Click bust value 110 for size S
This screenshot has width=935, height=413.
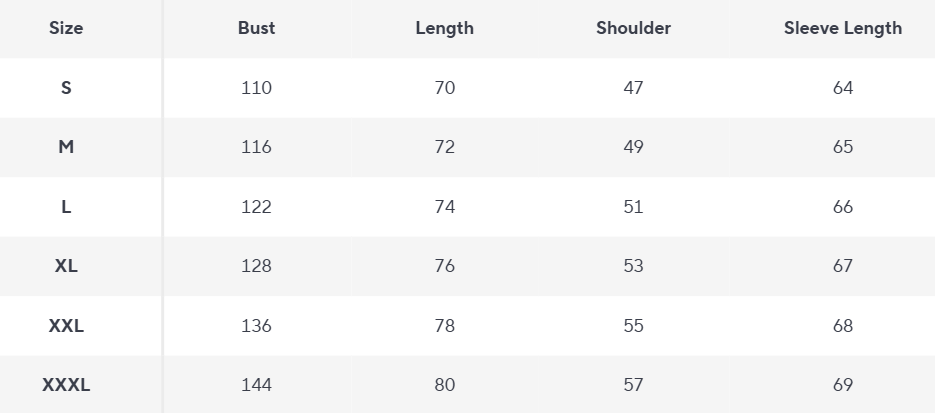[256, 88]
